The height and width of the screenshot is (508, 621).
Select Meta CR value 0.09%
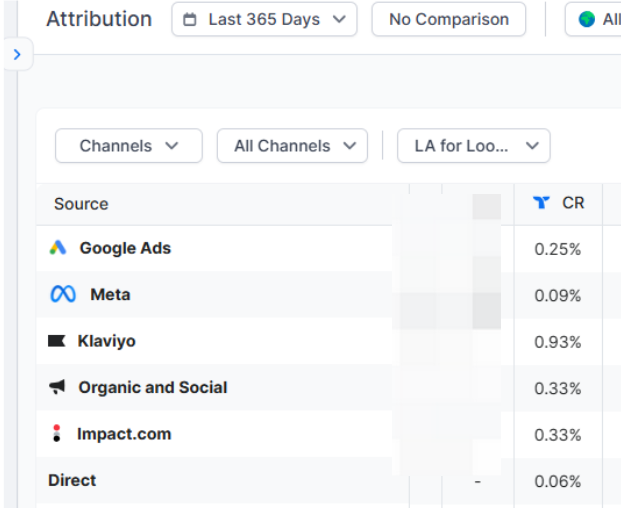(x=558, y=295)
